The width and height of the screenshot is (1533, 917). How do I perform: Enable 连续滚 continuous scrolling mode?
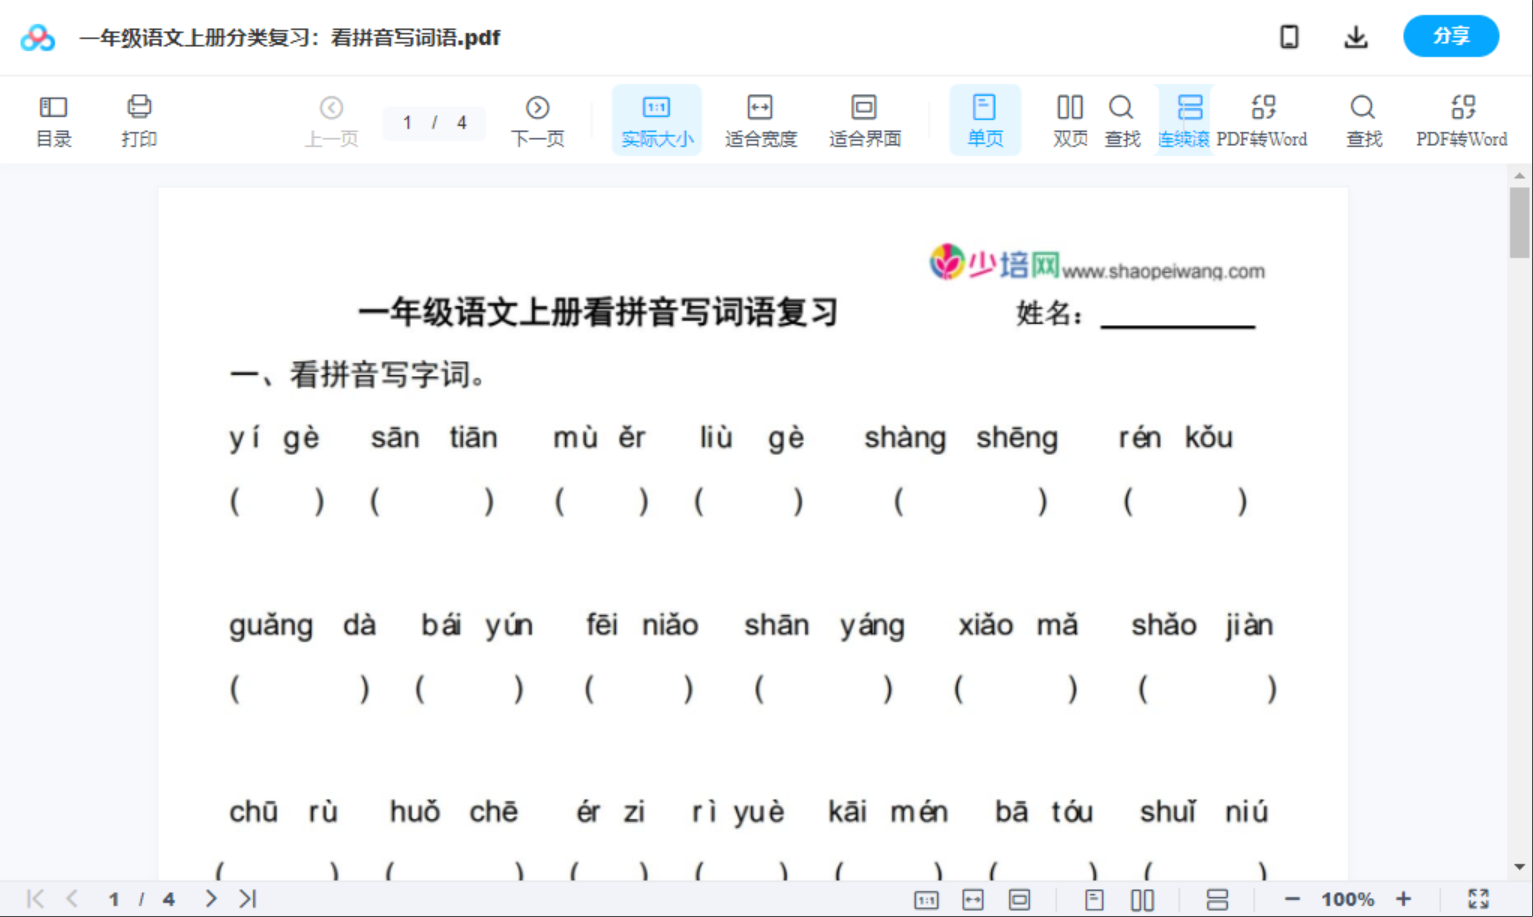1185,119
